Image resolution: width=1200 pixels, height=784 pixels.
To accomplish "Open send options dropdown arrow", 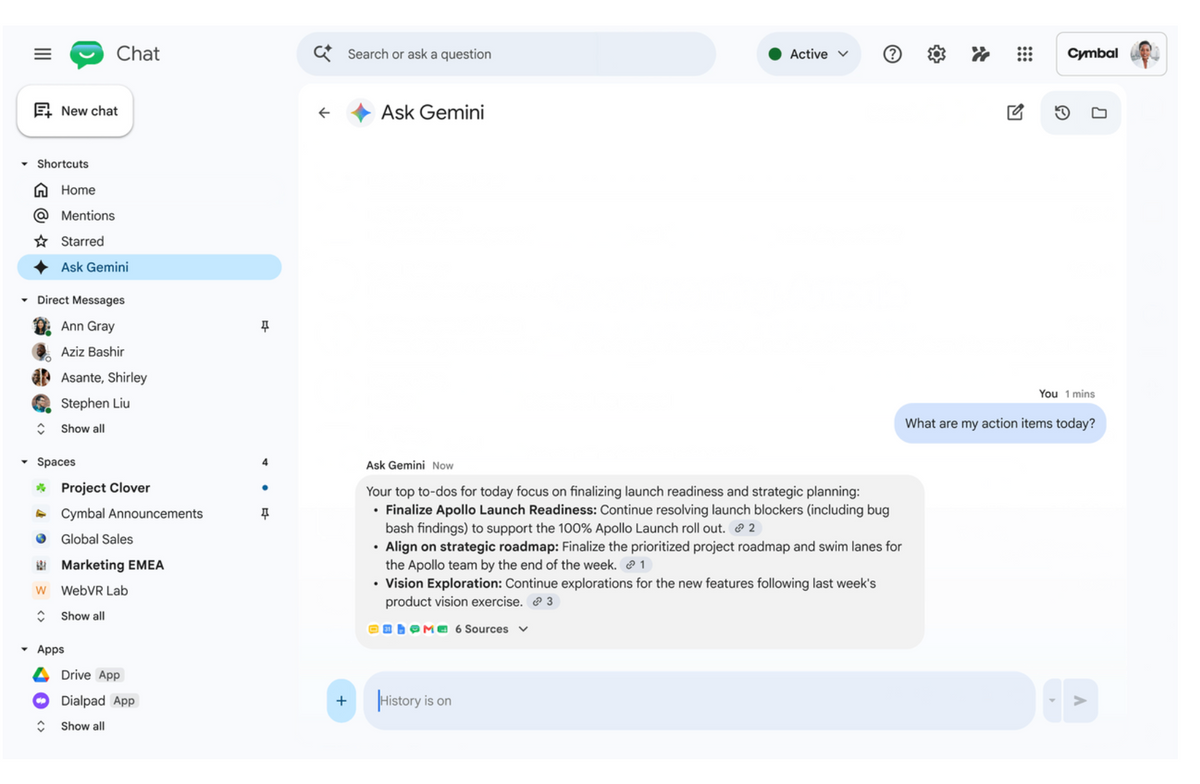I will pyautogui.click(x=1052, y=701).
